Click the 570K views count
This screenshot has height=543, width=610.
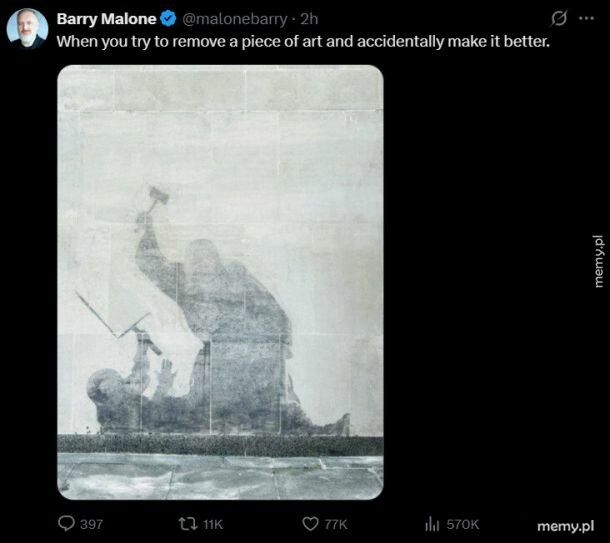point(462,524)
